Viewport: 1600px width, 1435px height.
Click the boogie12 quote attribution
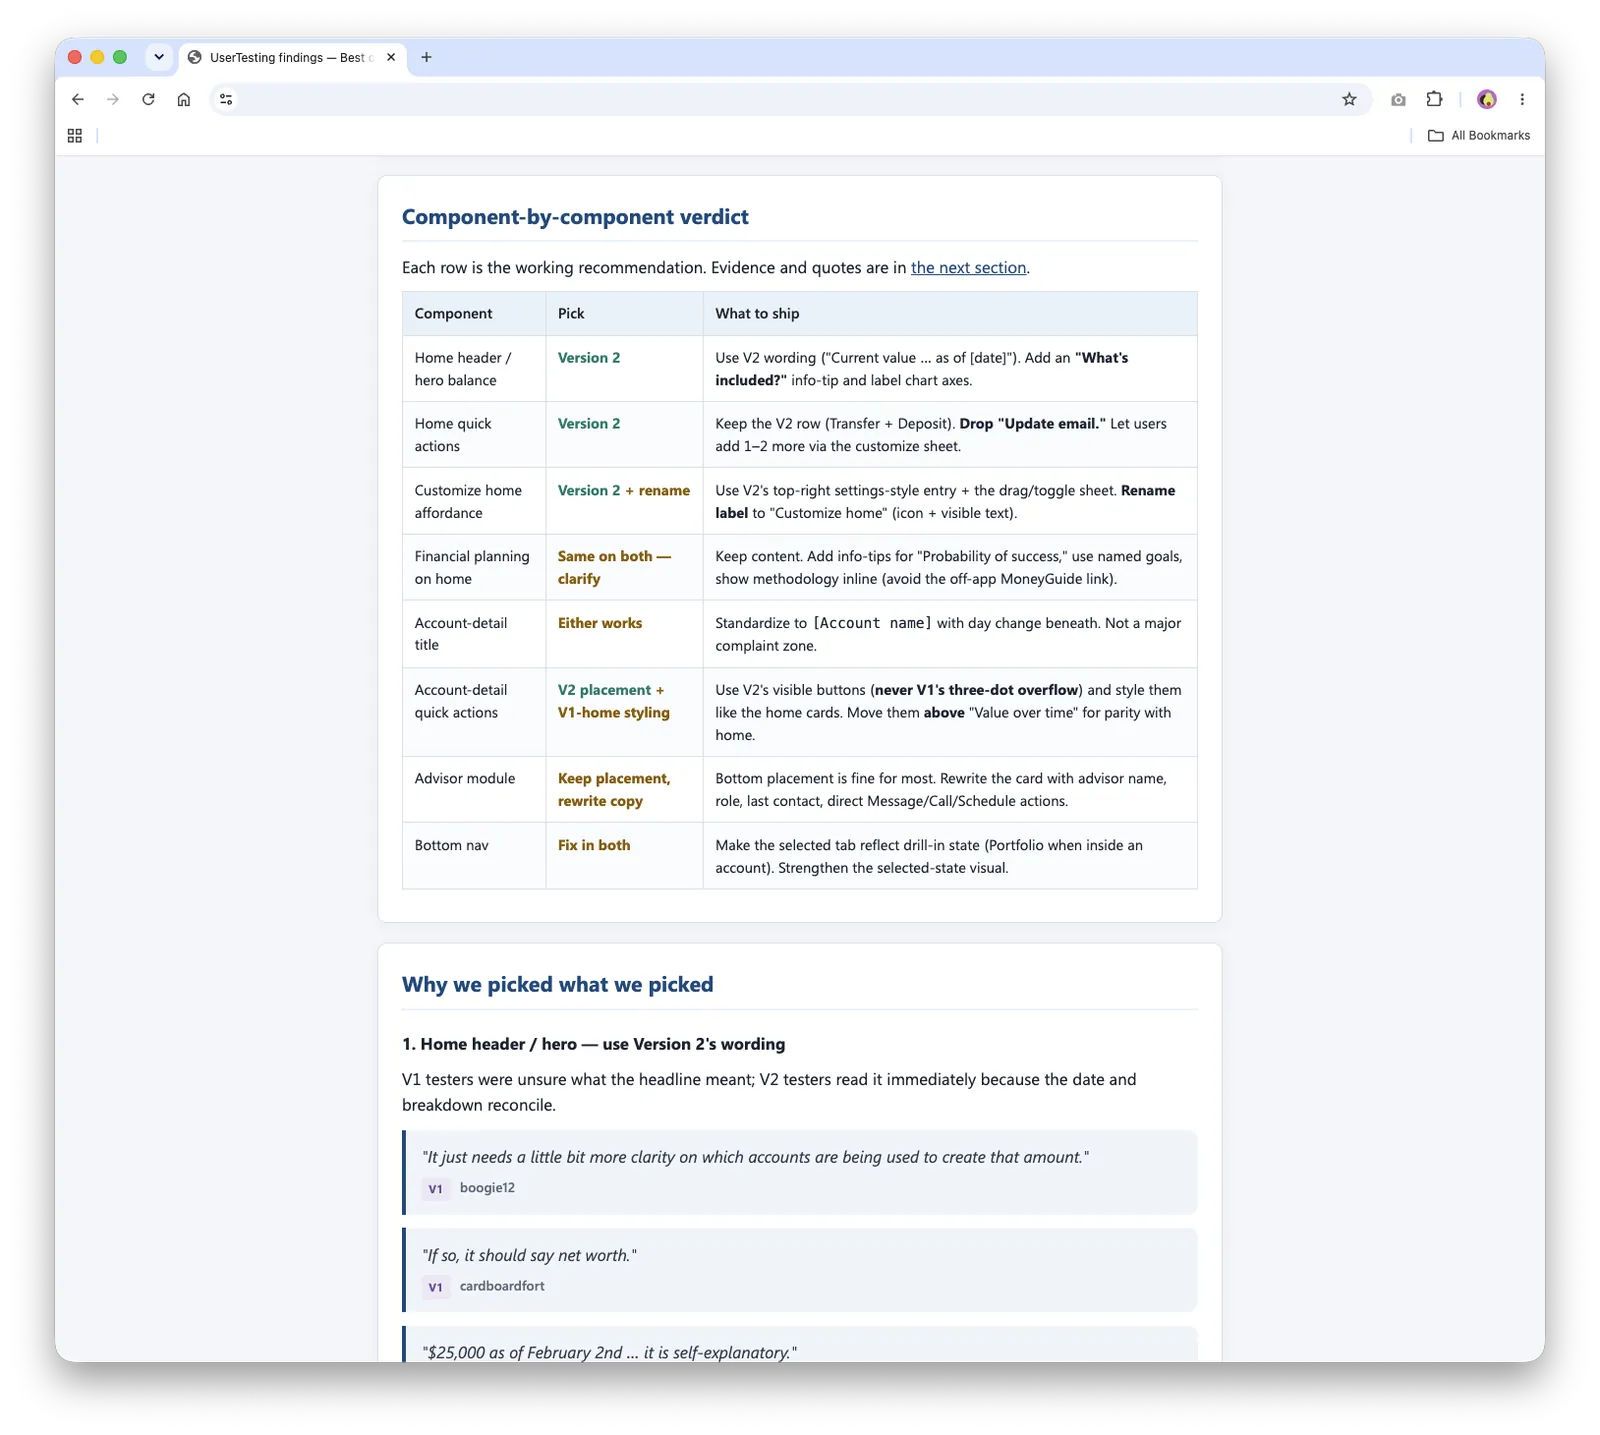click(487, 1188)
